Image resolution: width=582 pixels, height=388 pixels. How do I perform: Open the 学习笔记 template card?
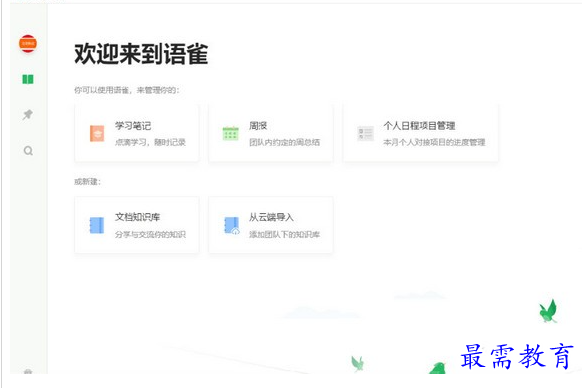pyautogui.click(x=137, y=133)
